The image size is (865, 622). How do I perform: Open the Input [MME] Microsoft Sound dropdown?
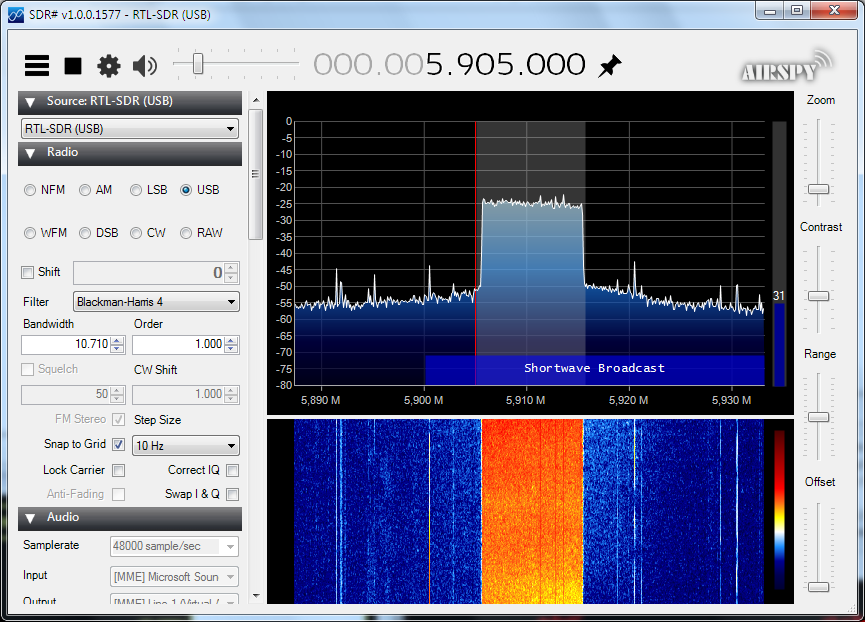coord(174,577)
